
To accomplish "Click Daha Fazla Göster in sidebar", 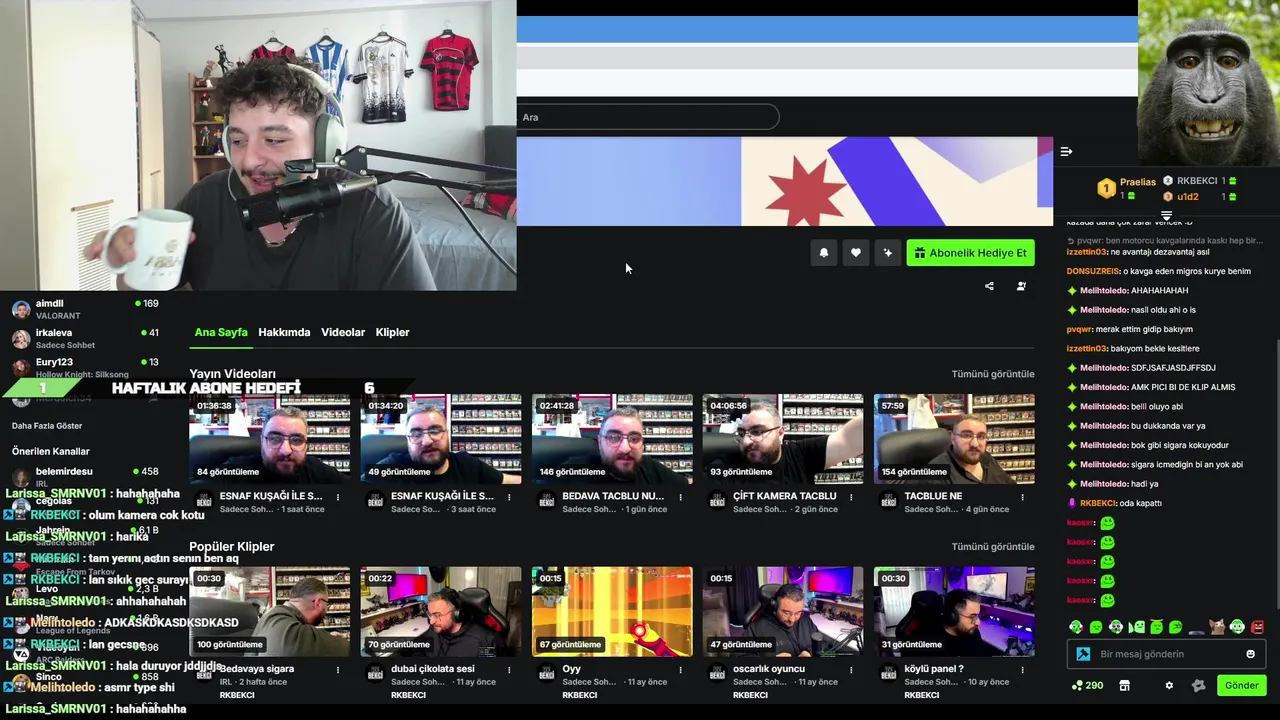I will [x=47, y=426].
